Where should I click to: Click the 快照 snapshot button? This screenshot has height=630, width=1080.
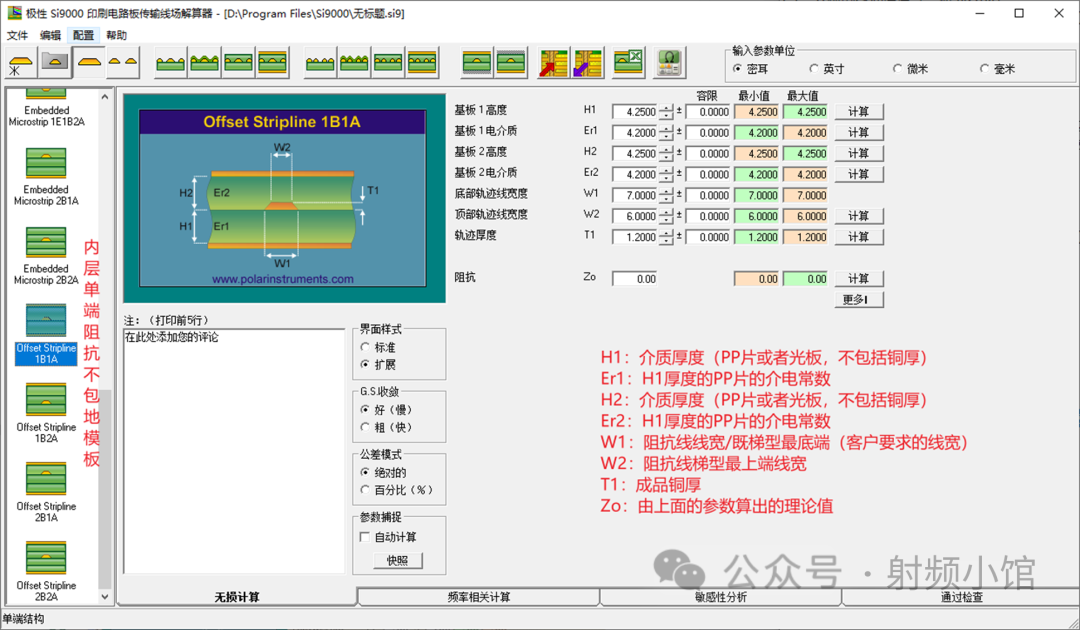[398, 561]
